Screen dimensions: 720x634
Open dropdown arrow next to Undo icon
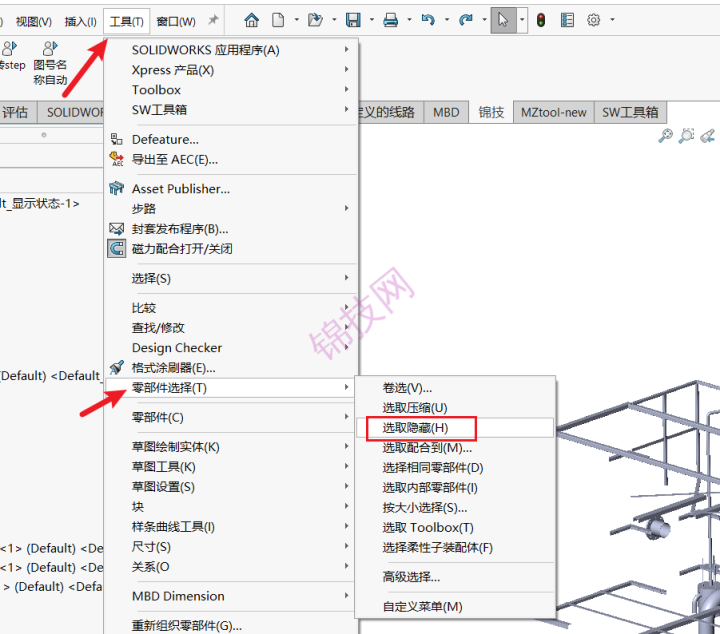tap(446, 20)
